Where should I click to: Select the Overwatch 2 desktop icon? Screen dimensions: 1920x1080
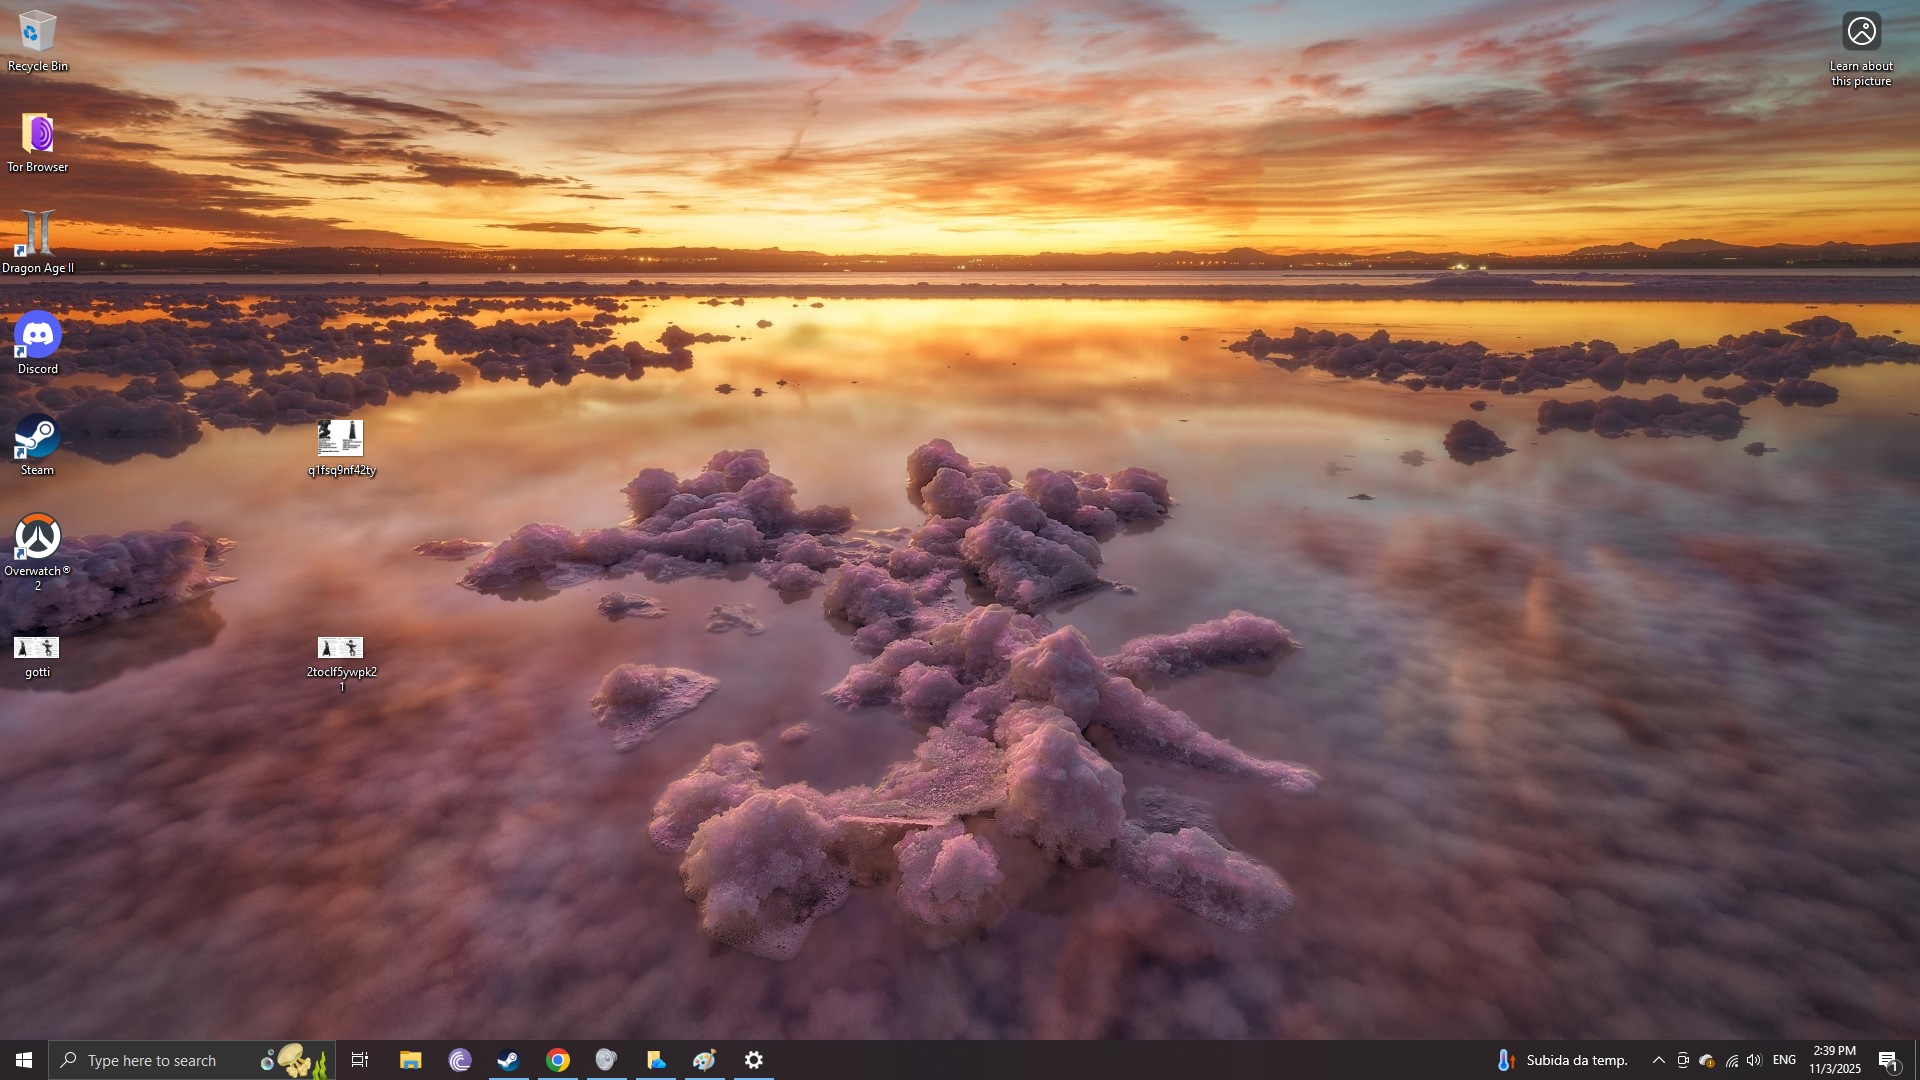37,546
